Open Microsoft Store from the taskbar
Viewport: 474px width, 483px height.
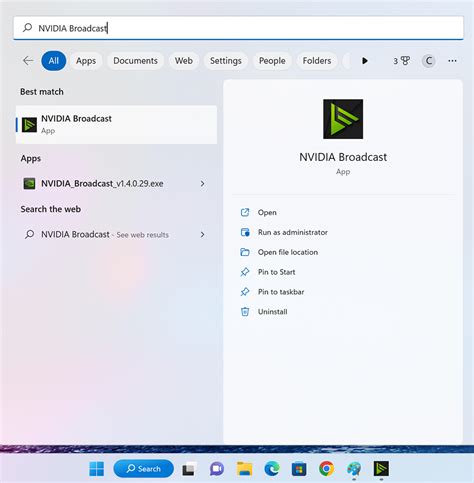[x=299, y=469]
